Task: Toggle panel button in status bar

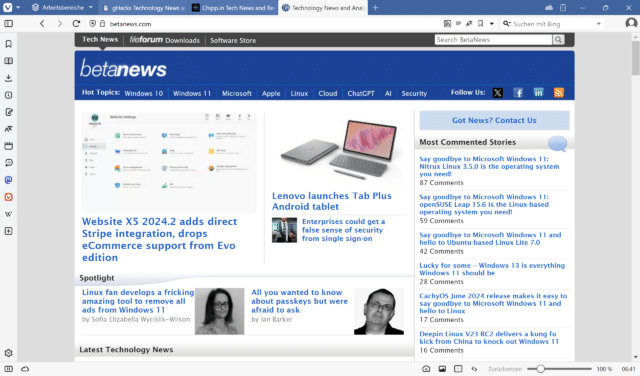Action: pyautogui.click(x=8, y=369)
